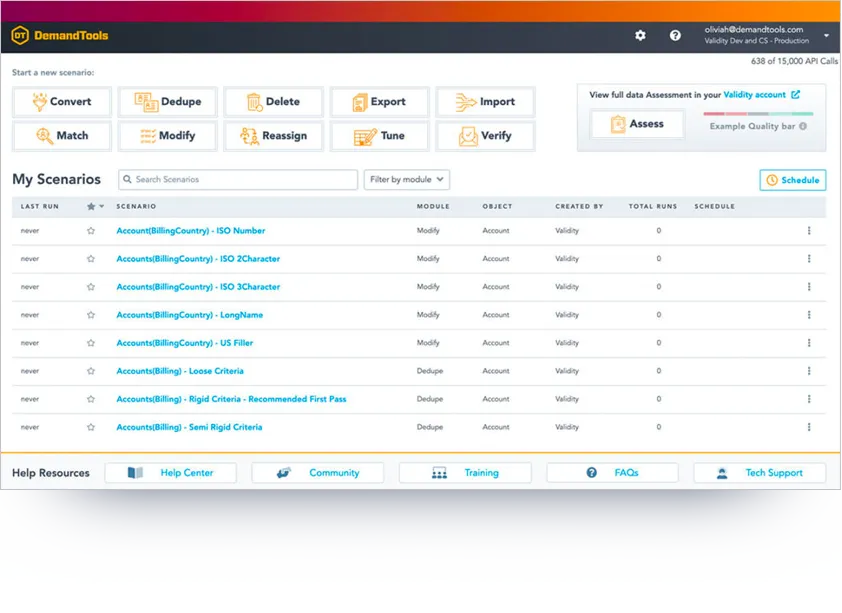Open more options for Loose Criteria row
Viewport: 842px width, 613px height.
[x=809, y=371]
